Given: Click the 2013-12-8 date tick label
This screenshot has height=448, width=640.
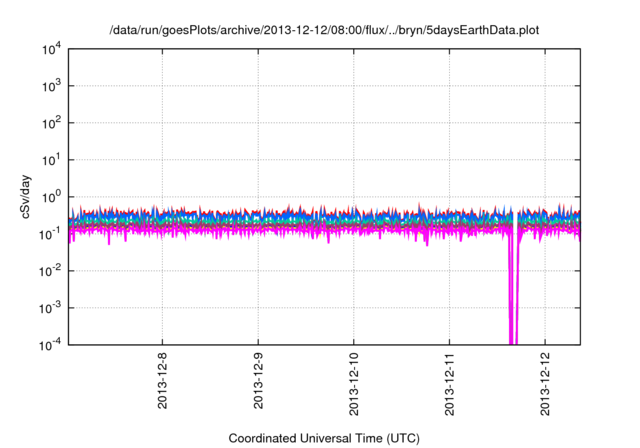Looking at the screenshot, I should [162, 381].
